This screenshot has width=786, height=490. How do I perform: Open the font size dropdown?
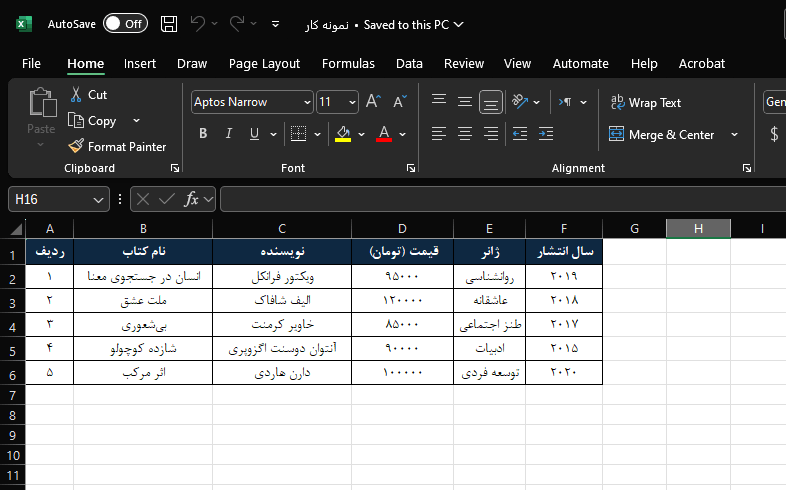click(x=352, y=103)
